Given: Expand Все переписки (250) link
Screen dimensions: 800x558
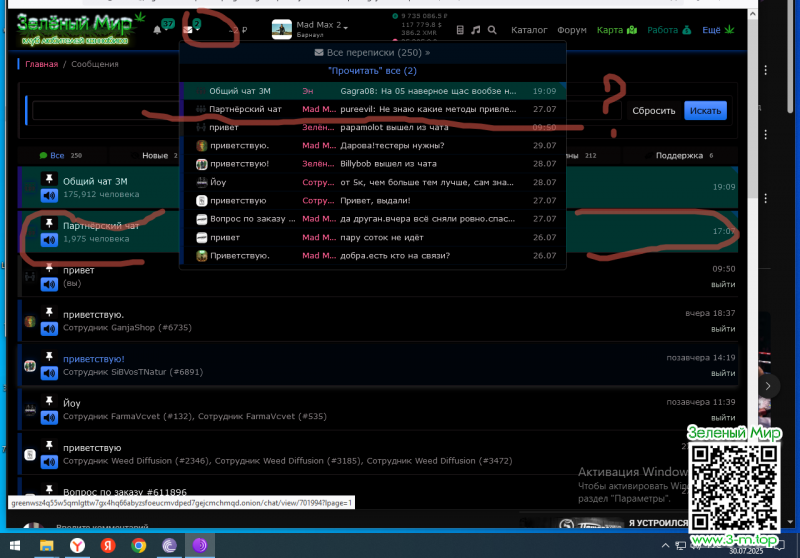Looking at the screenshot, I should pos(372,52).
